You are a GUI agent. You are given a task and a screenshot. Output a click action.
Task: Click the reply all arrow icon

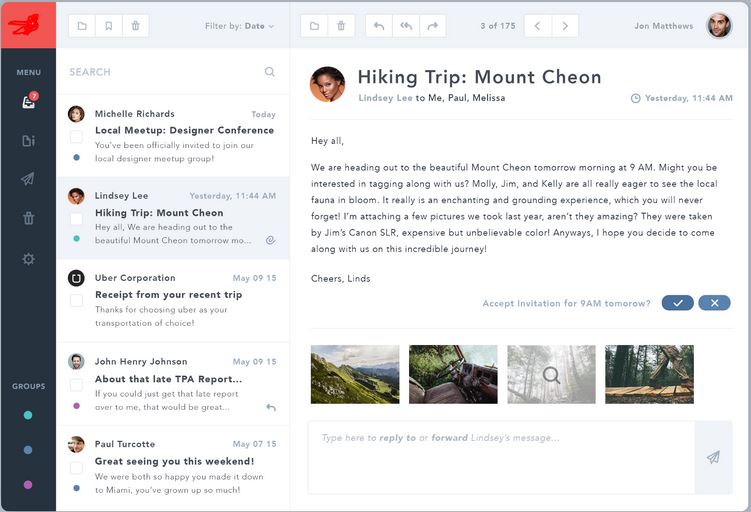[405, 26]
